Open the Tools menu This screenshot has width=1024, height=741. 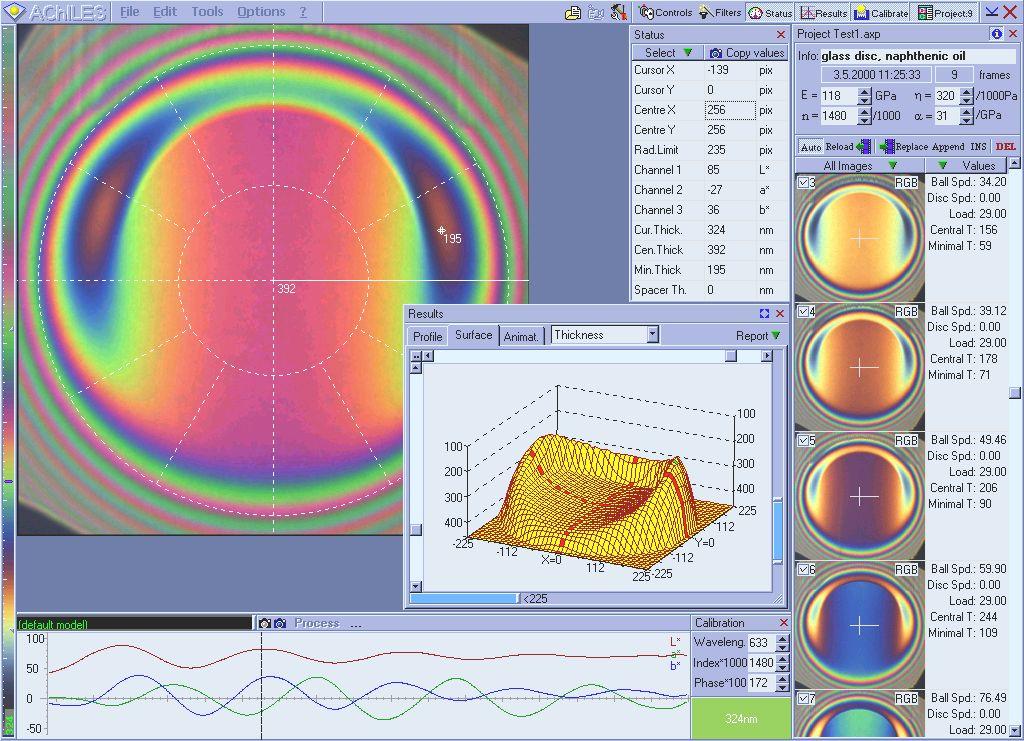(207, 12)
